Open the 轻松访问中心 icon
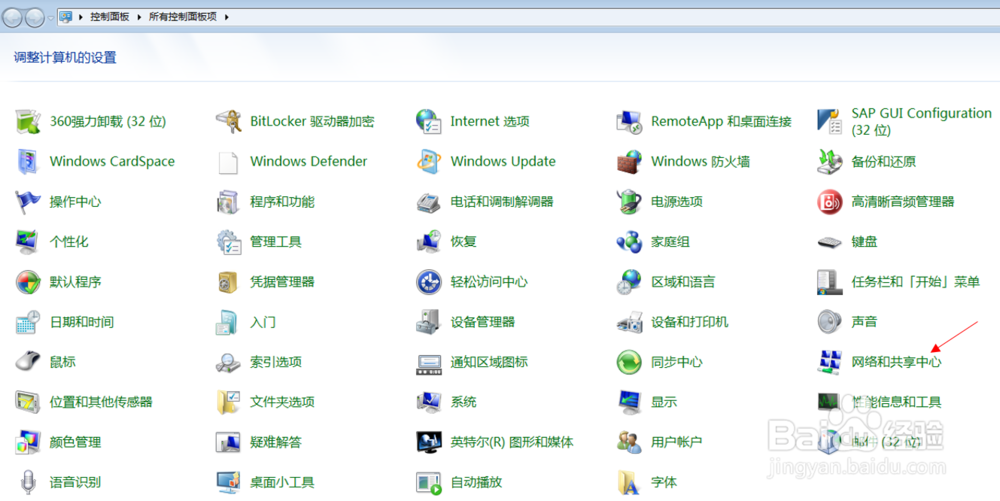 (x=429, y=282)
